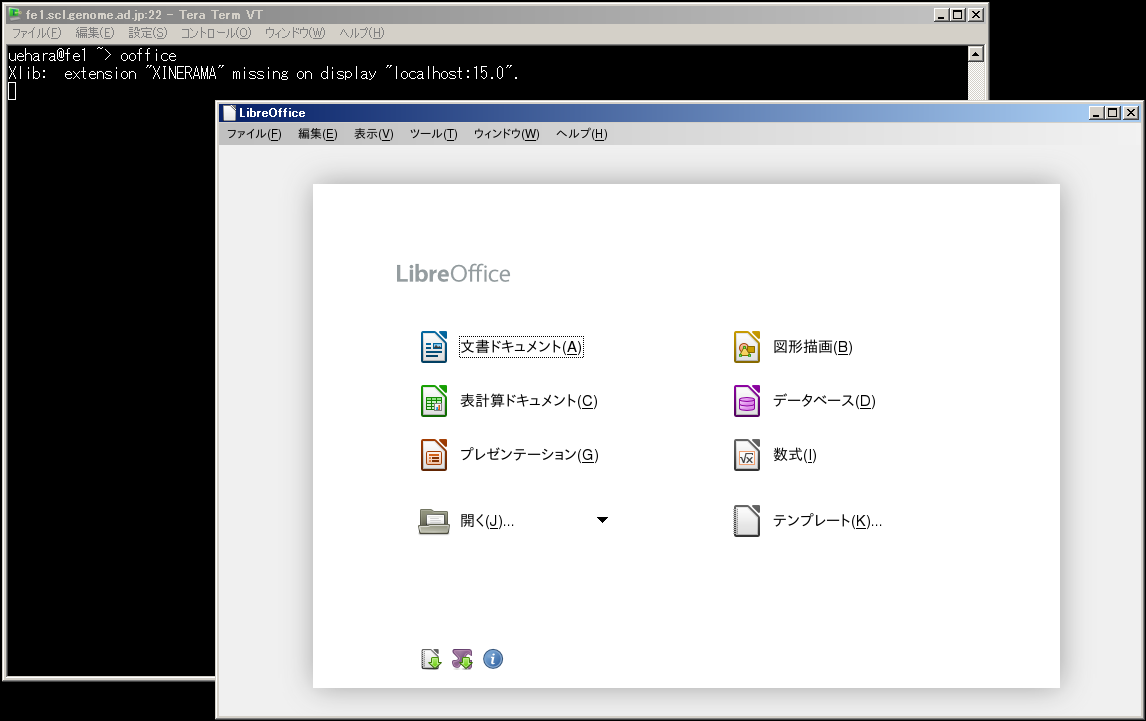This screenshot has width=1146, height=721.
Task: Create a new データベース(D)
Action: [x=824, y=401]
